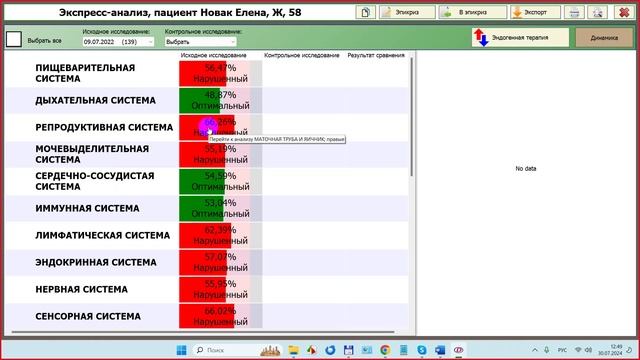Click the taskbar Поиск search box
Image resolution: width=640 pixels, height=360 pixels.
click(x=238, y=350)
